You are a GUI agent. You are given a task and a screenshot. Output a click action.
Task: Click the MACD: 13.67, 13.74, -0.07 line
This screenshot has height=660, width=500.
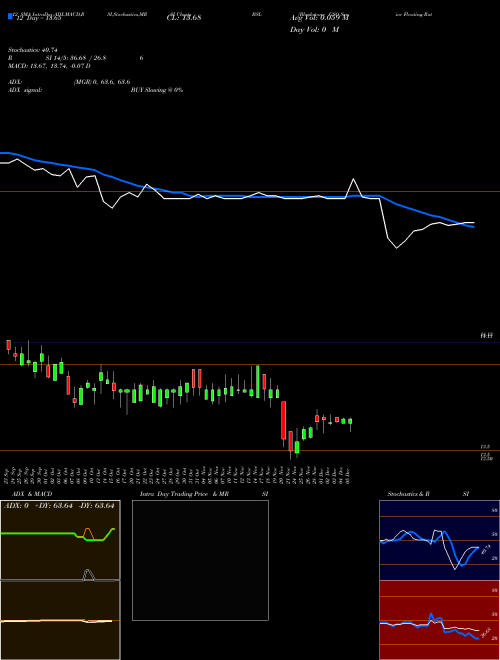coord(49,66)
